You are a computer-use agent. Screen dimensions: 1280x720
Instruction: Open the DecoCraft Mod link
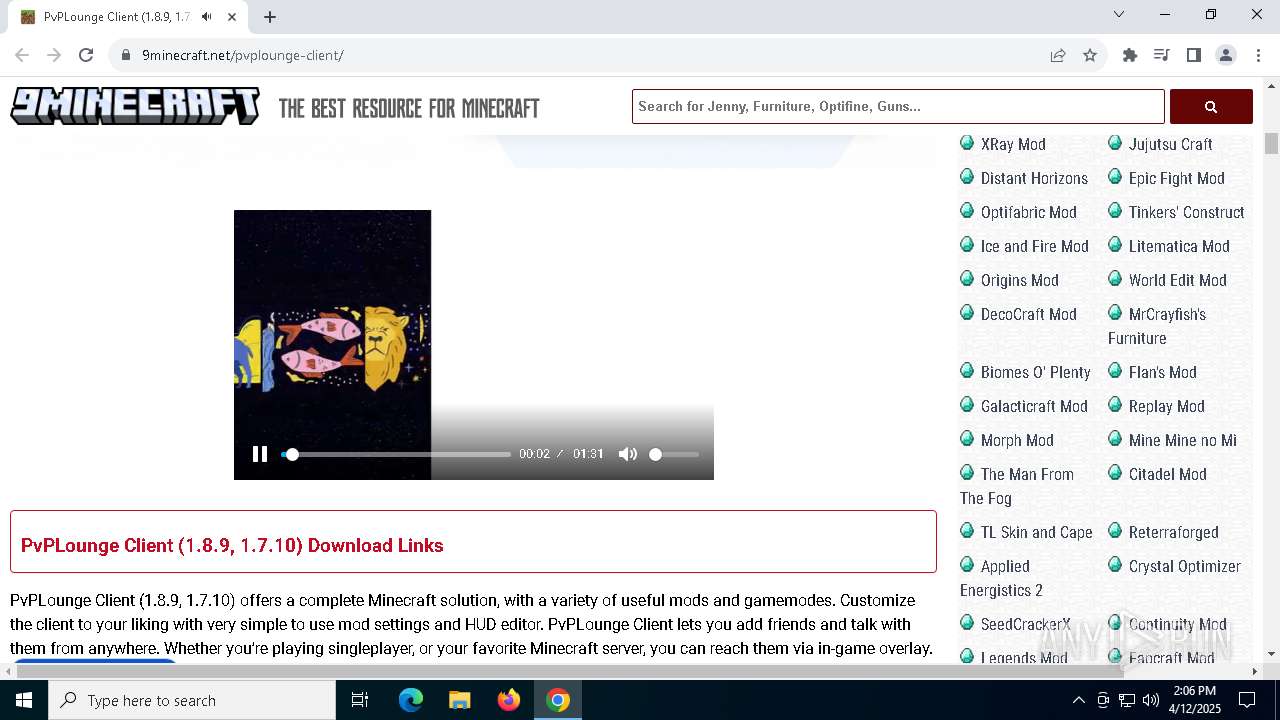pos(1029,314)
